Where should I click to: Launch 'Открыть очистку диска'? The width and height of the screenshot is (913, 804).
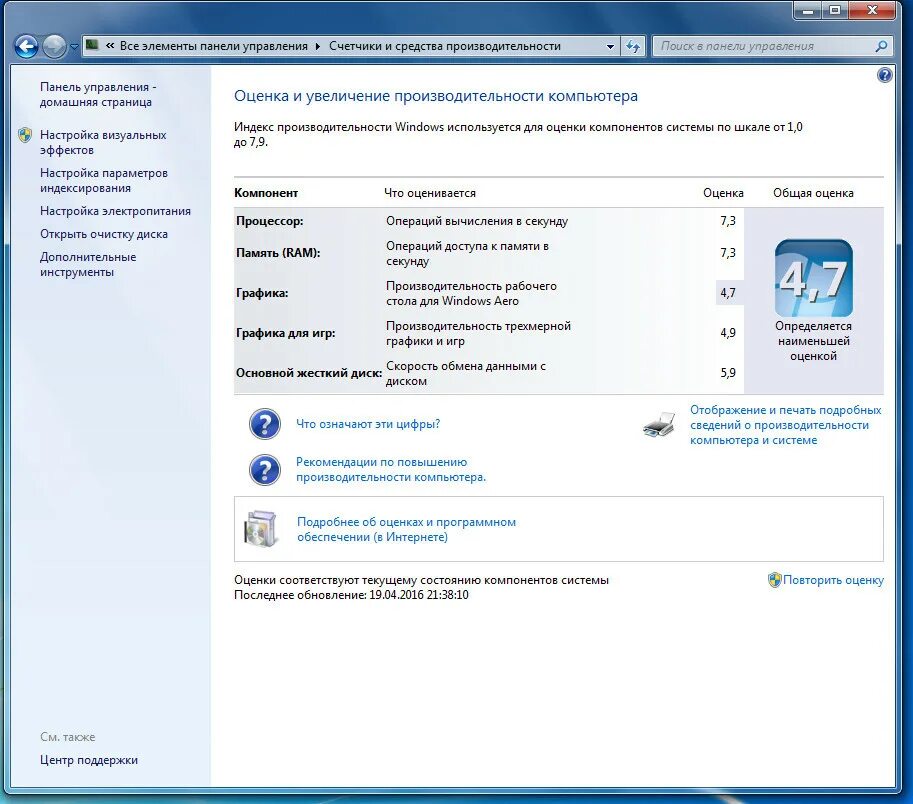pyautogui.click(x=104, y=234)
